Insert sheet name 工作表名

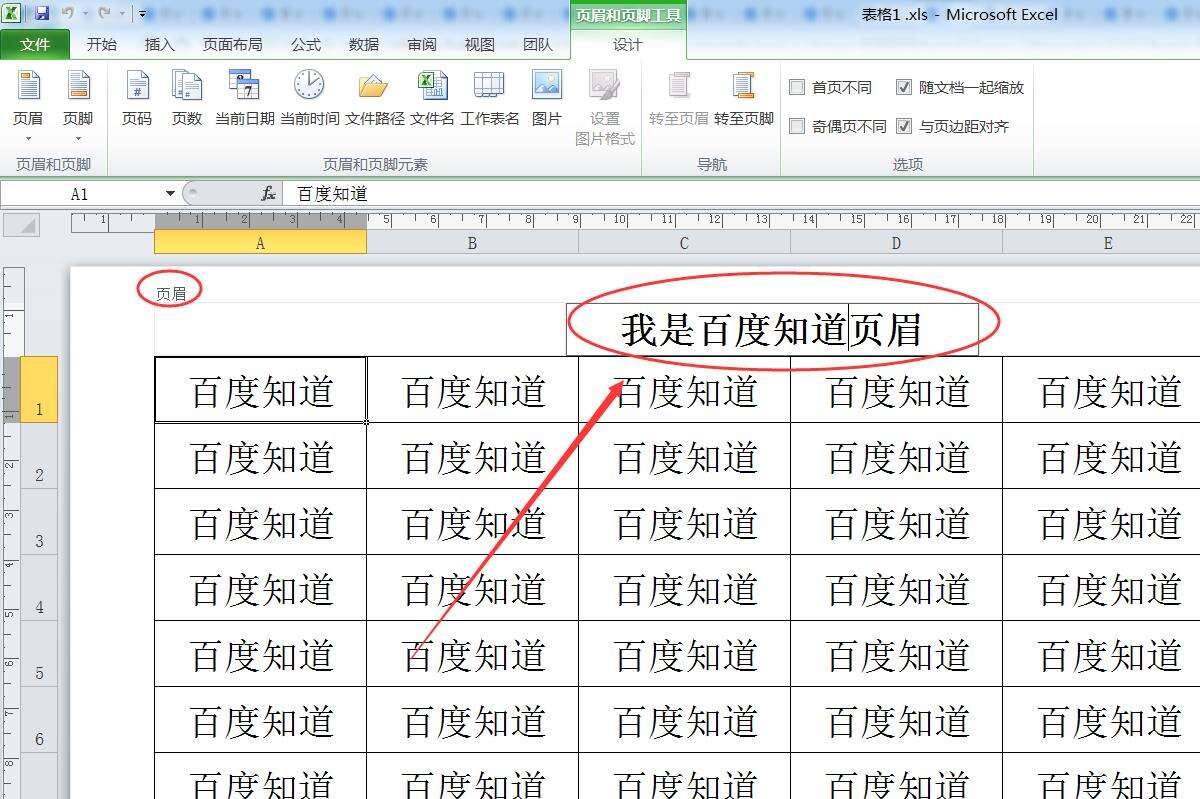[489, 98]
